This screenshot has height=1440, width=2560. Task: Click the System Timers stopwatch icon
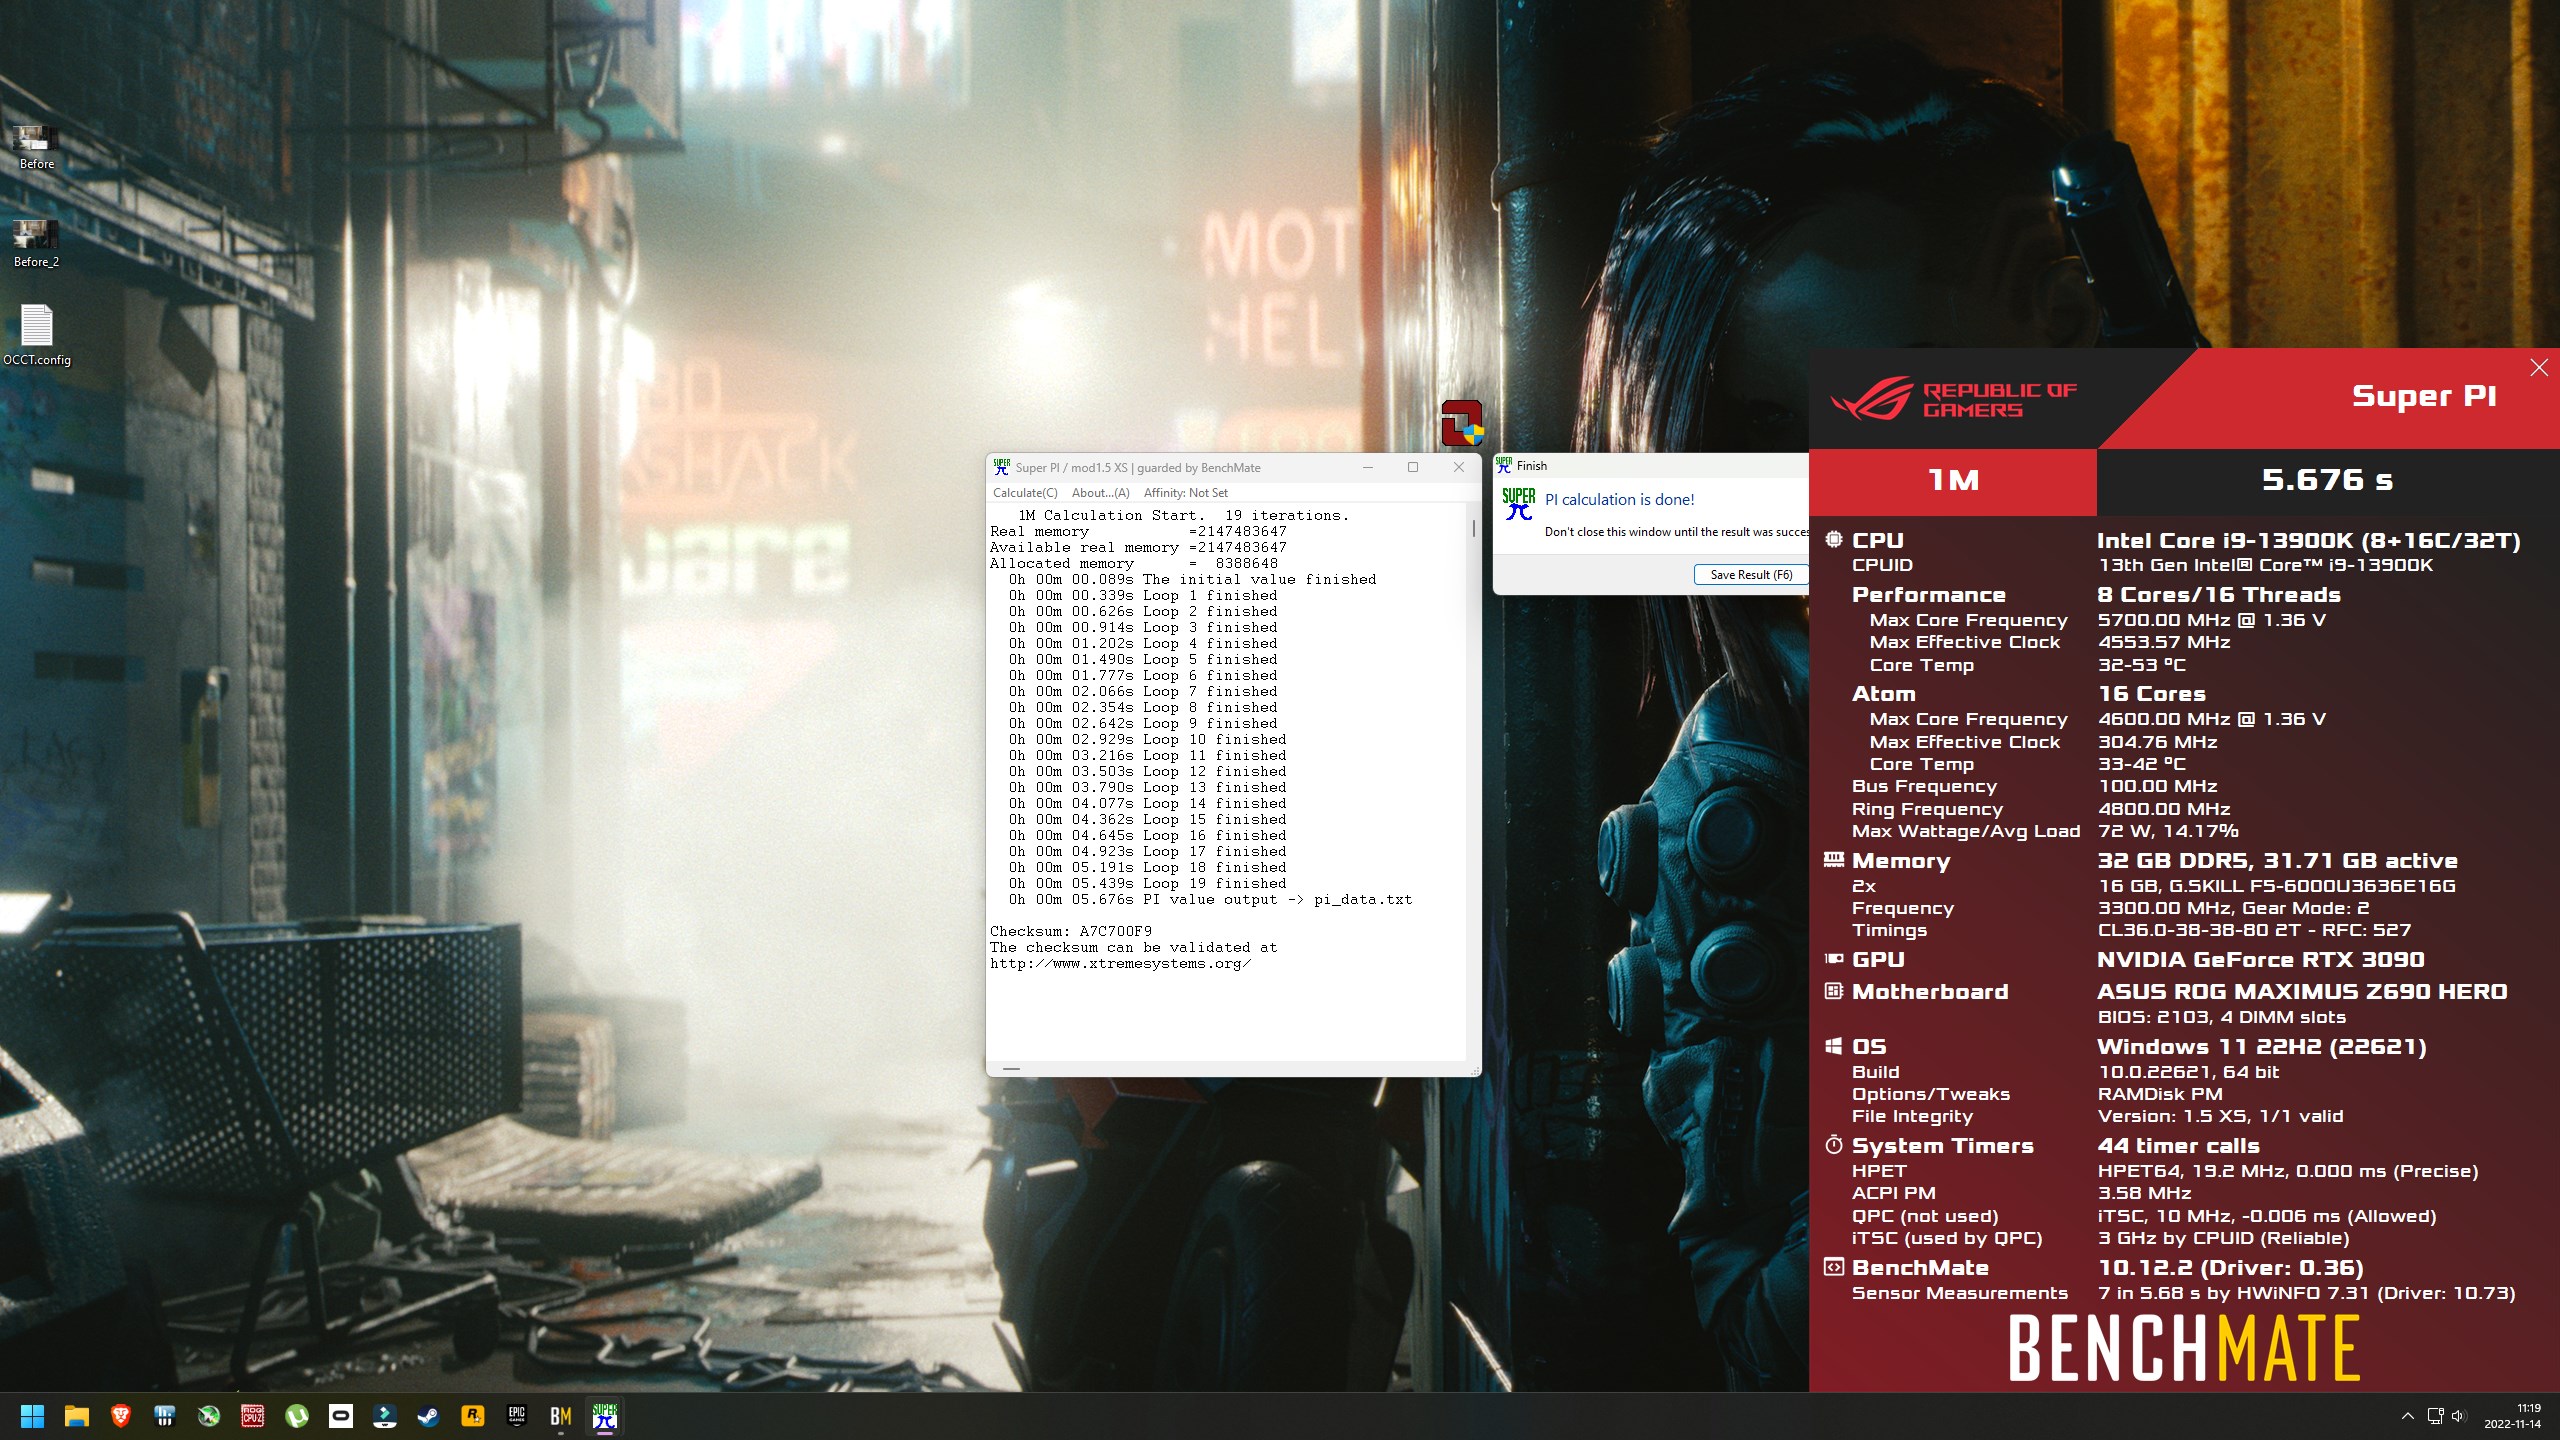point(1833,1145)
